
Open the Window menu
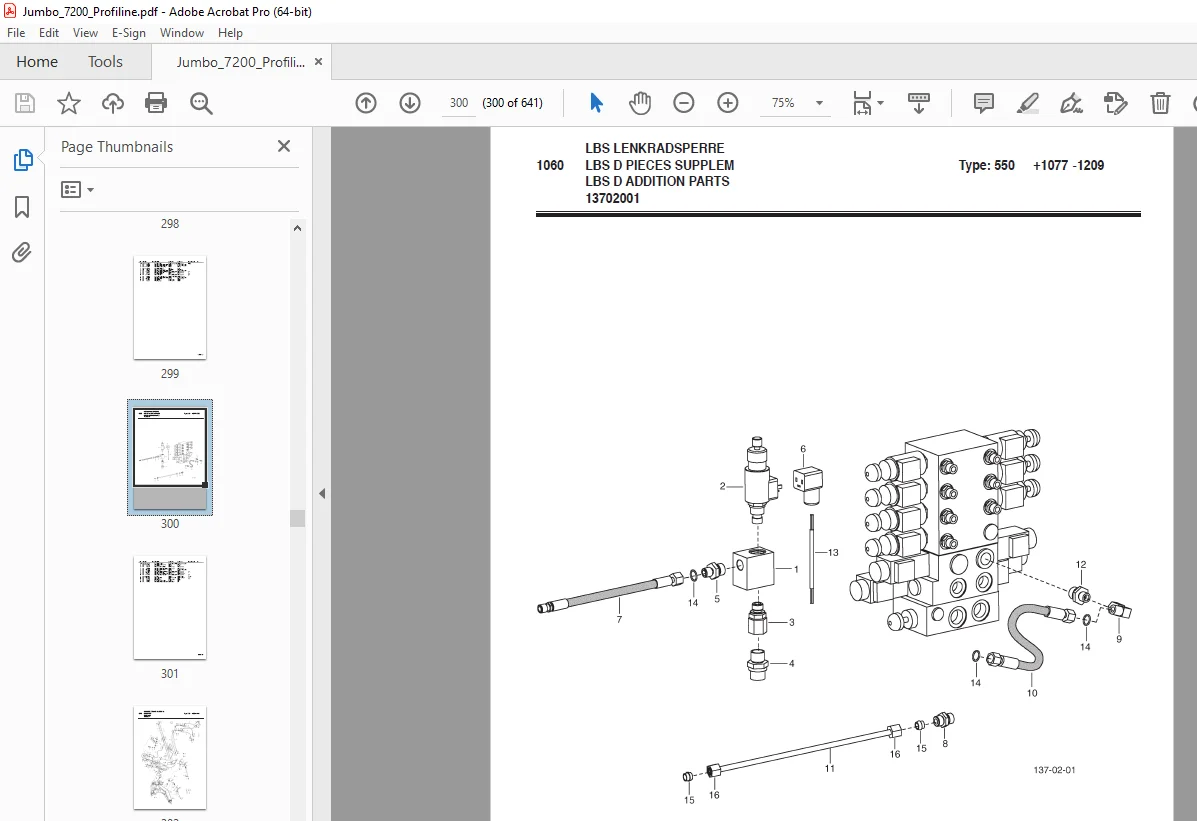182,33
